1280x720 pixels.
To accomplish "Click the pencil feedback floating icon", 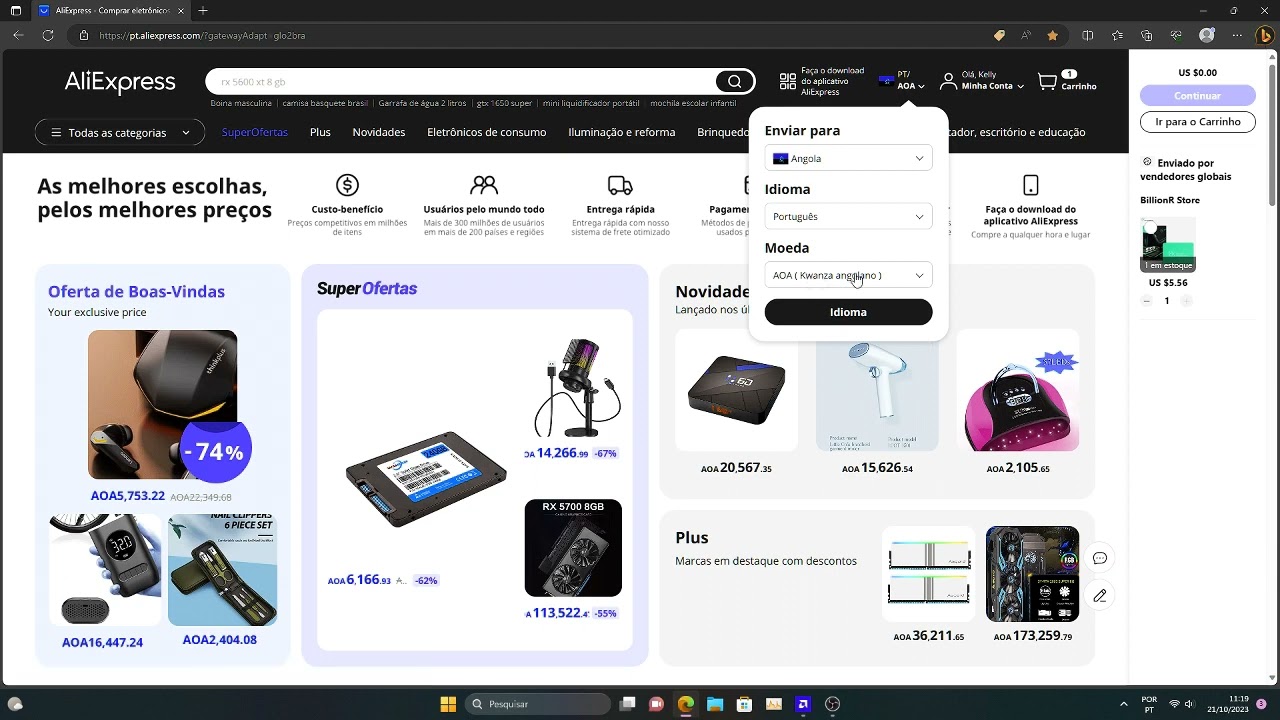I will 1100,595.
